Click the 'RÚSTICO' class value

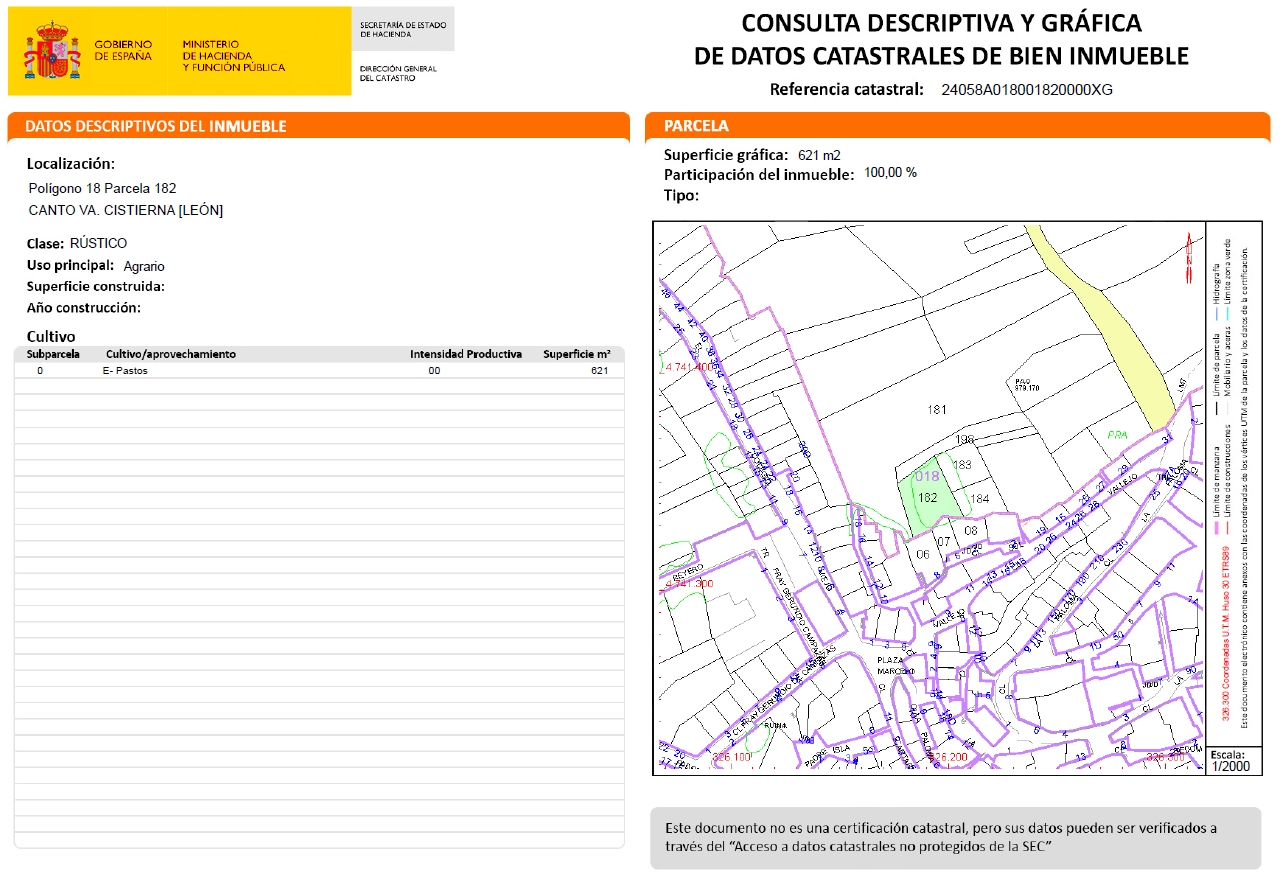click(x=99, y=243)
